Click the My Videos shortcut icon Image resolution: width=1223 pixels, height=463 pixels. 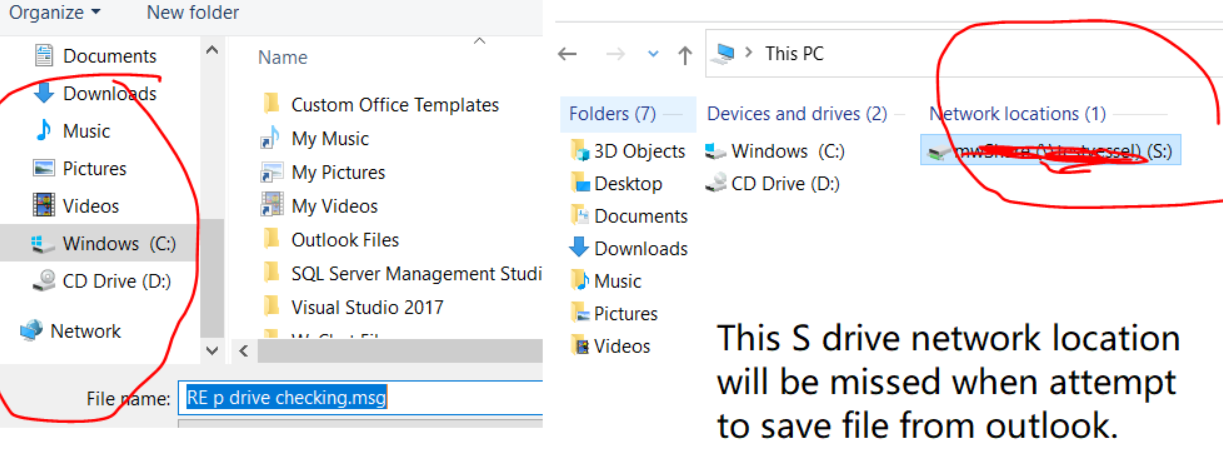[x=271, y=206]
